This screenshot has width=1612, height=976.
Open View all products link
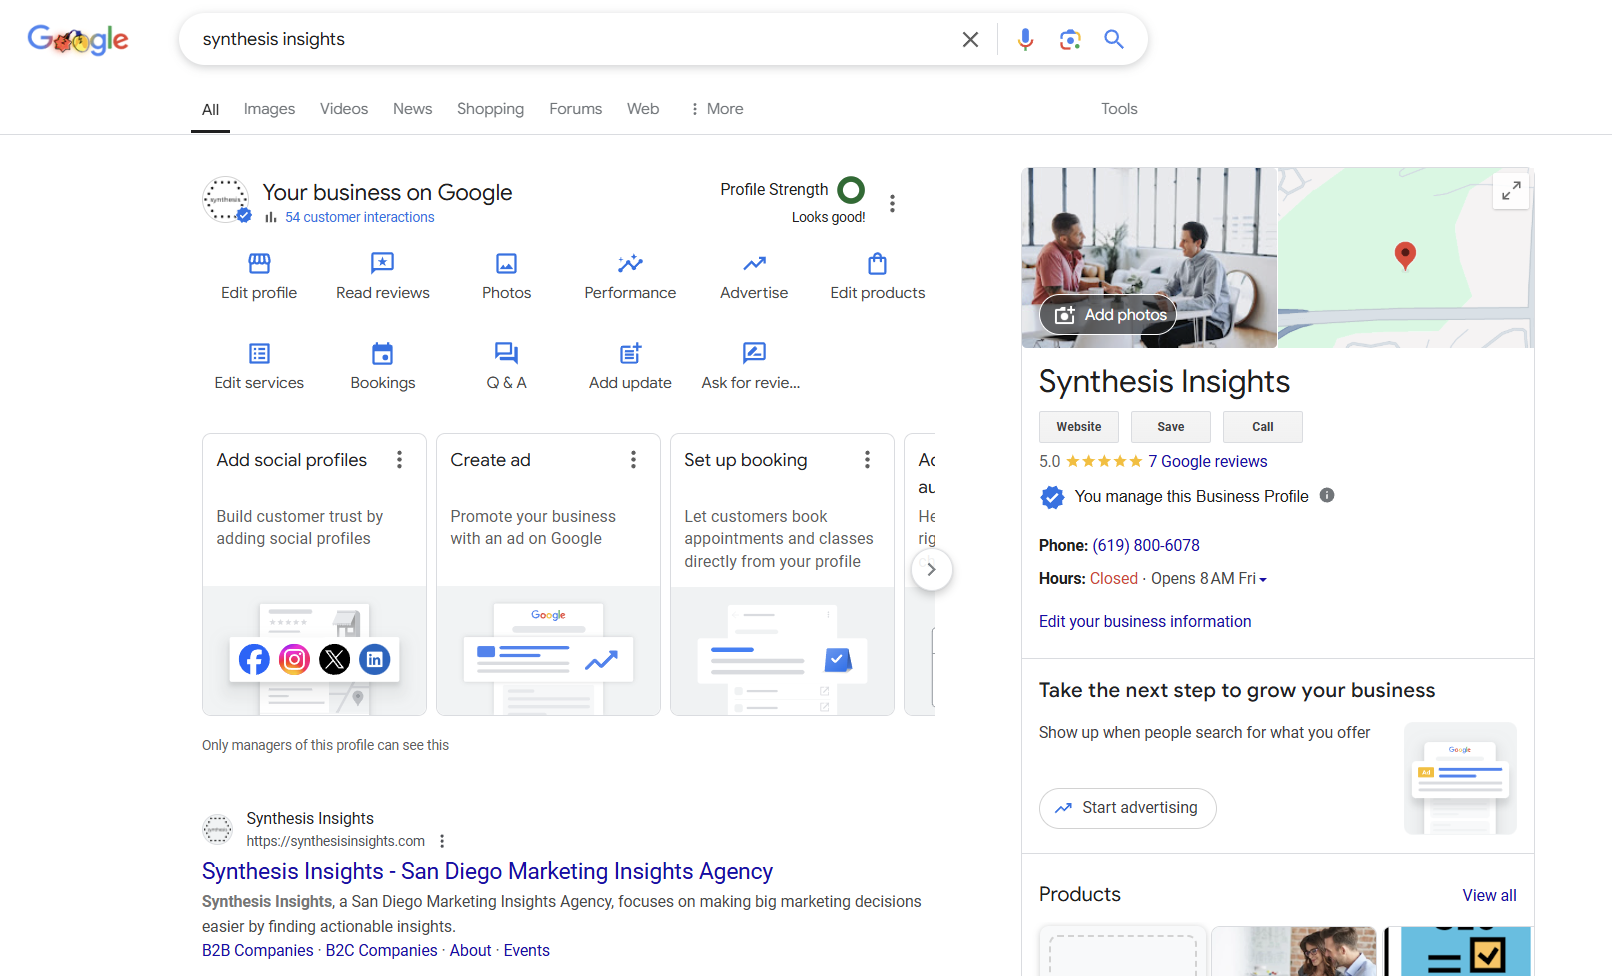tap(1489, 895)
